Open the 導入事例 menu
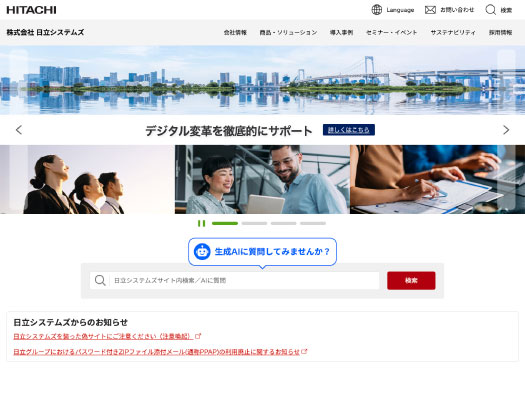 pyautogui.click(x=341, y=32)
